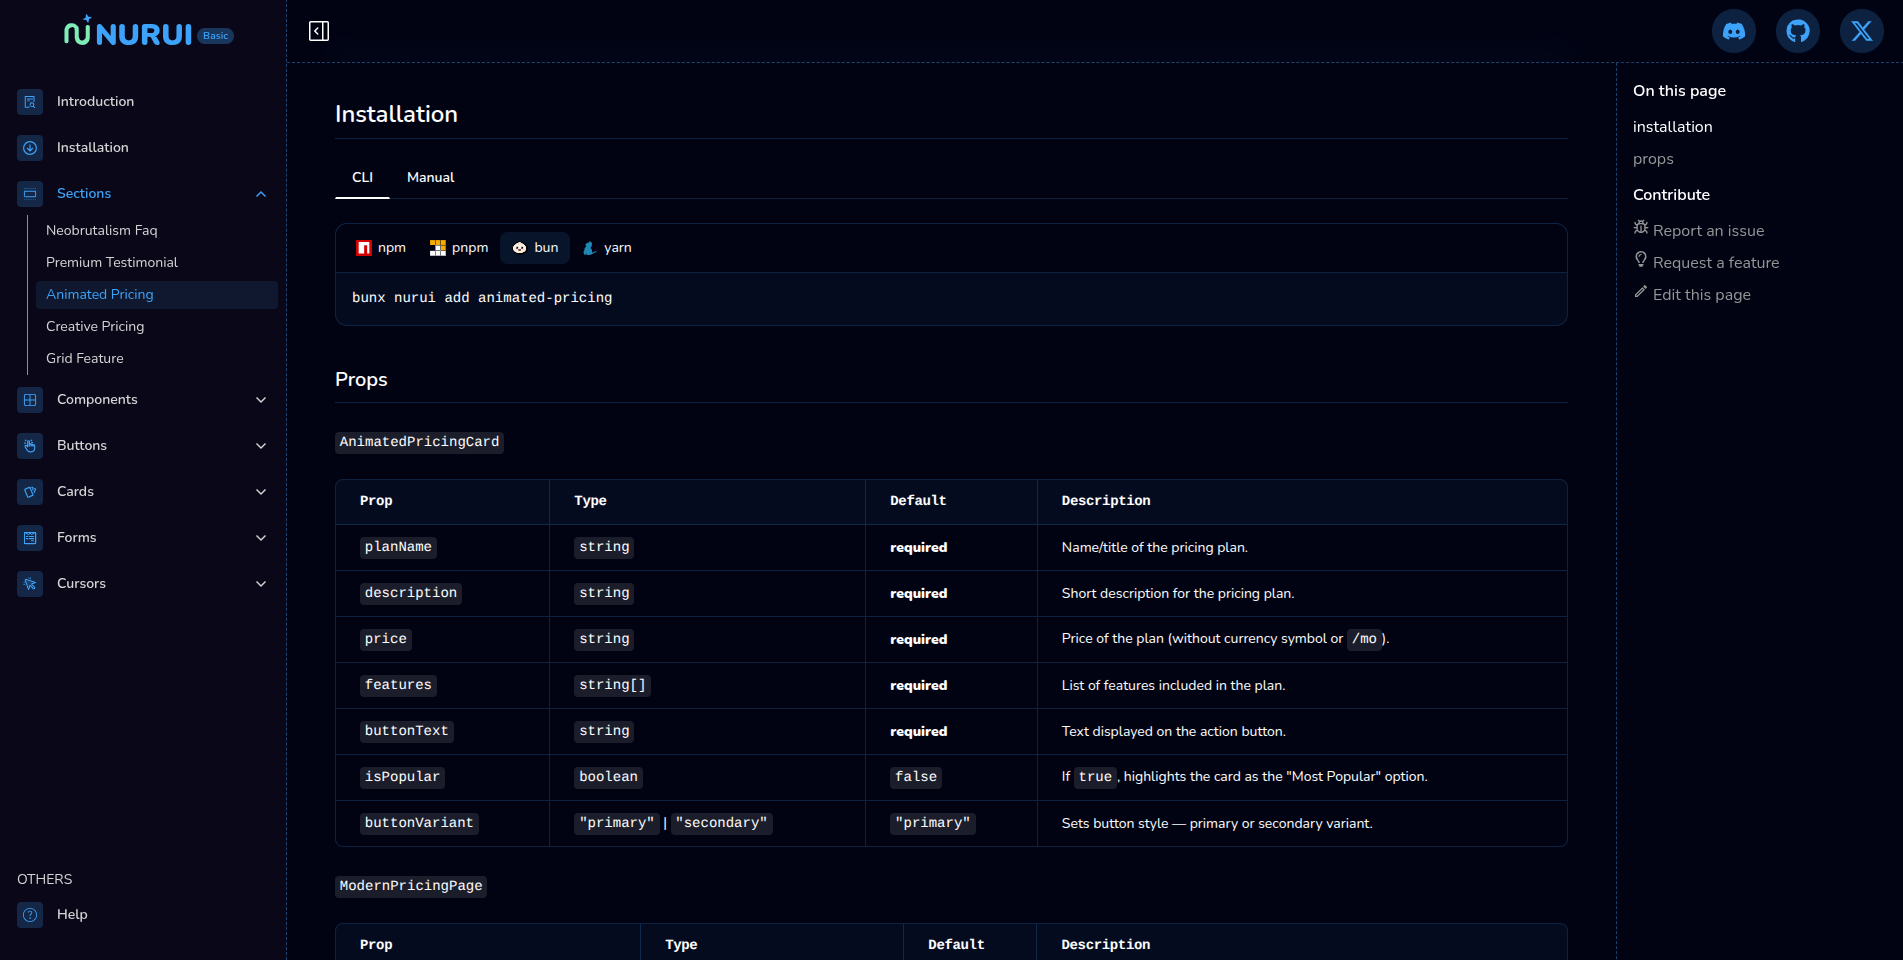Click the AnimatedPricingCard code label
The width and height of the screenshot is (1903, 960).
(x=419, y=442)
